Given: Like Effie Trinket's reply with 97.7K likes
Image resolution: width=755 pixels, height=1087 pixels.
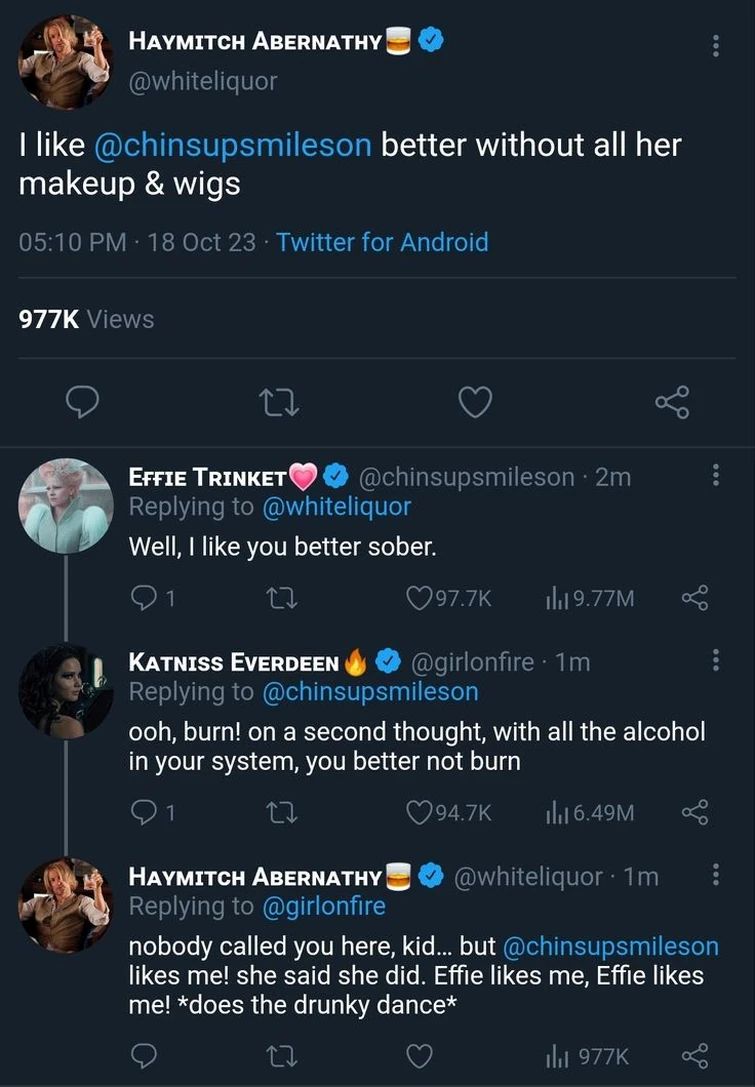Looking at the screenshot, I should [419, 598].
